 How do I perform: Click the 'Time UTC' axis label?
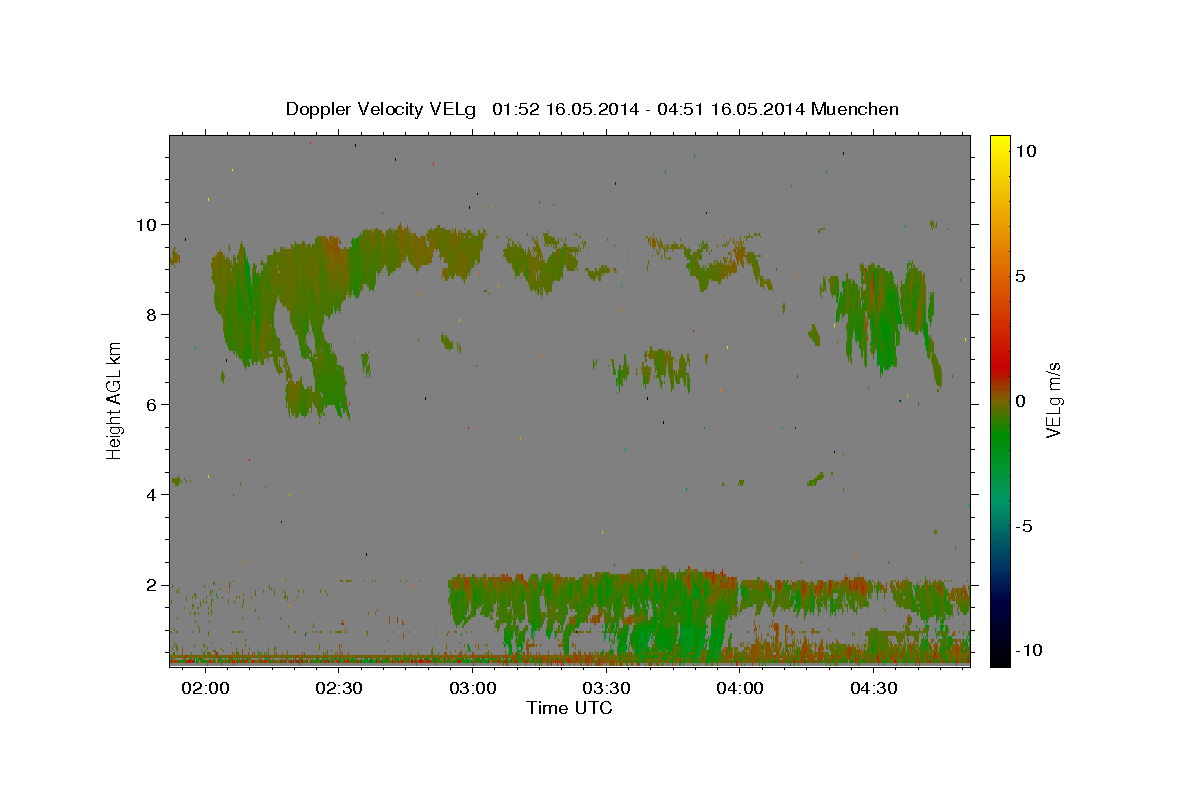tap(569, 708)
